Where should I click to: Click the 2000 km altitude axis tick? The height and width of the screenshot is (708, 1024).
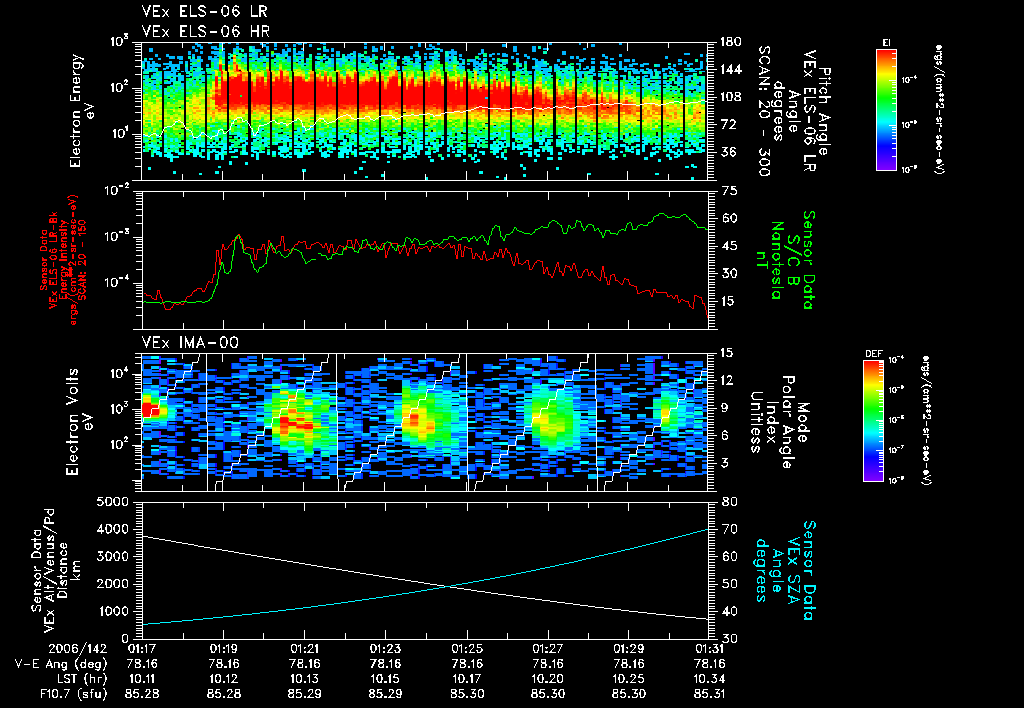pos(113,584)
